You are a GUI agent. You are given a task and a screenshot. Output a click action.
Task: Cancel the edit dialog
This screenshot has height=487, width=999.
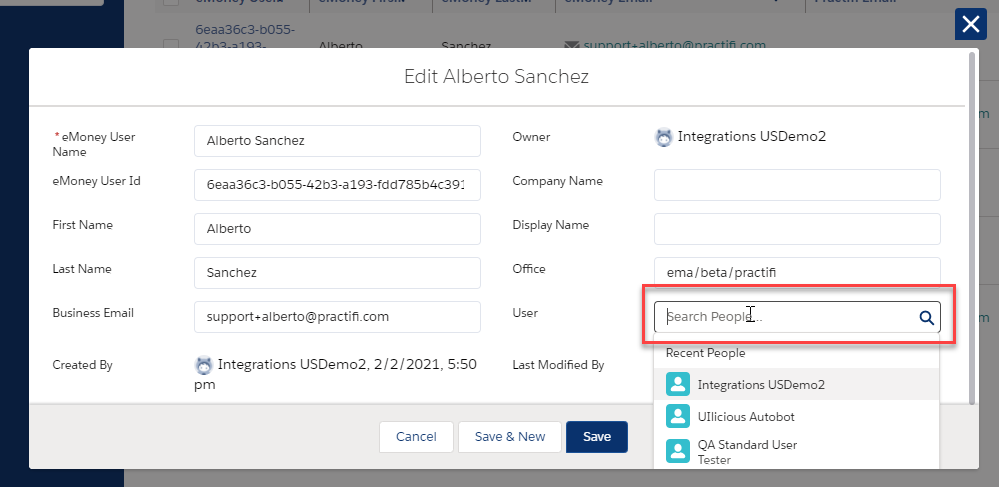tap(416, 437)
